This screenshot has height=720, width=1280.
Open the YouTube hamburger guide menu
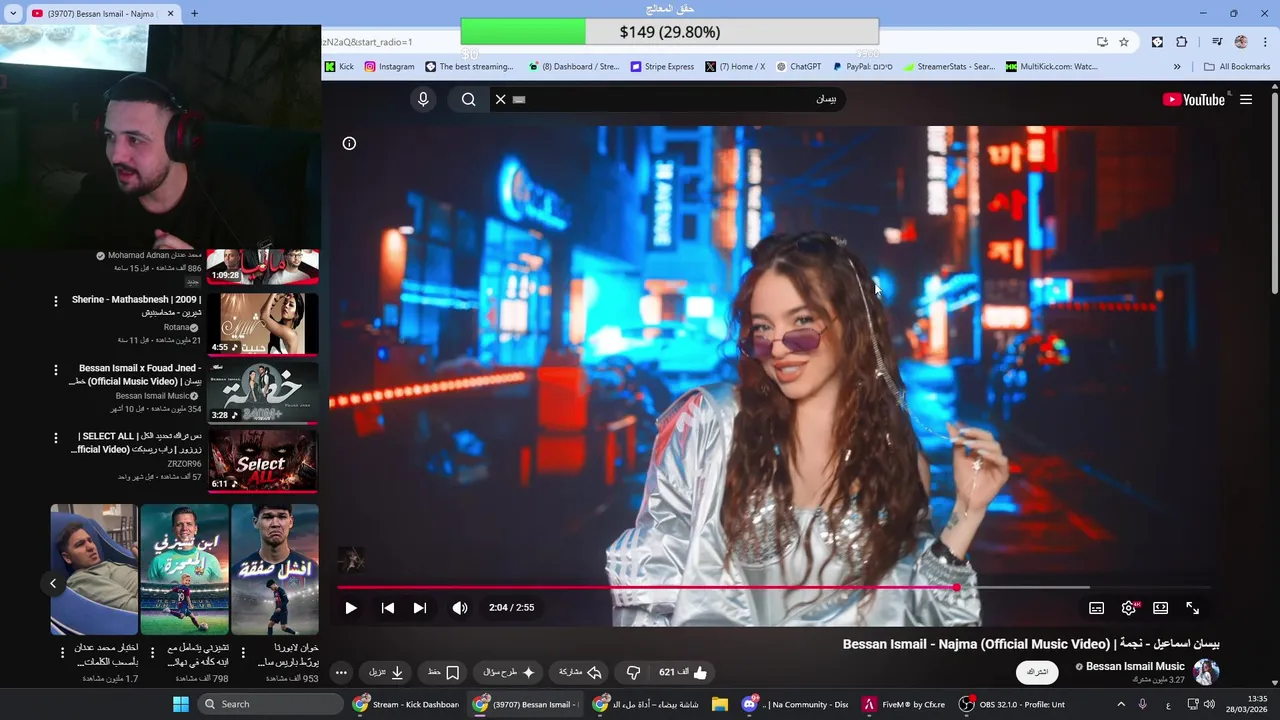pos(1246,99)
